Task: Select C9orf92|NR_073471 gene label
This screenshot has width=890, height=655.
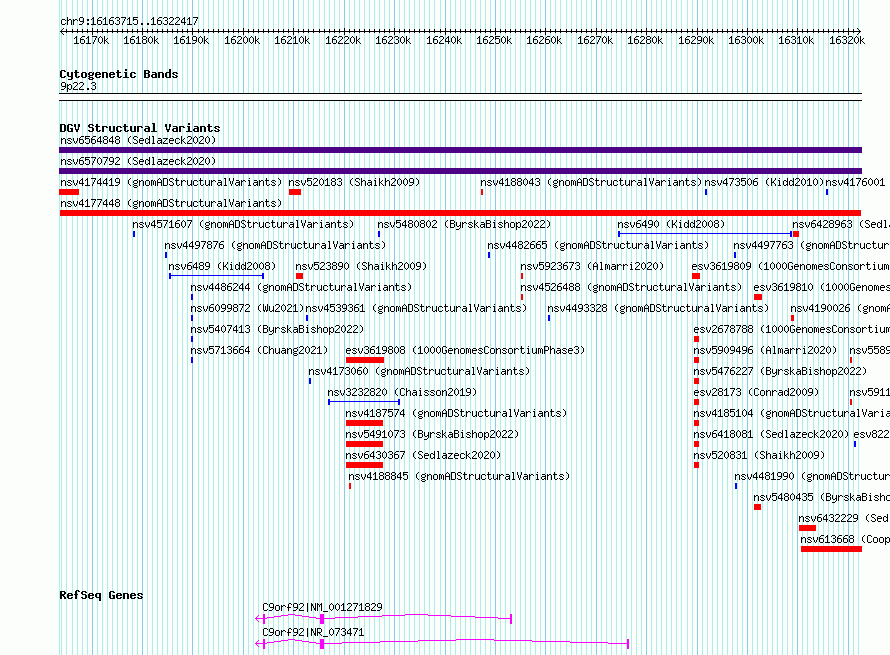Action: click(313, 632)
